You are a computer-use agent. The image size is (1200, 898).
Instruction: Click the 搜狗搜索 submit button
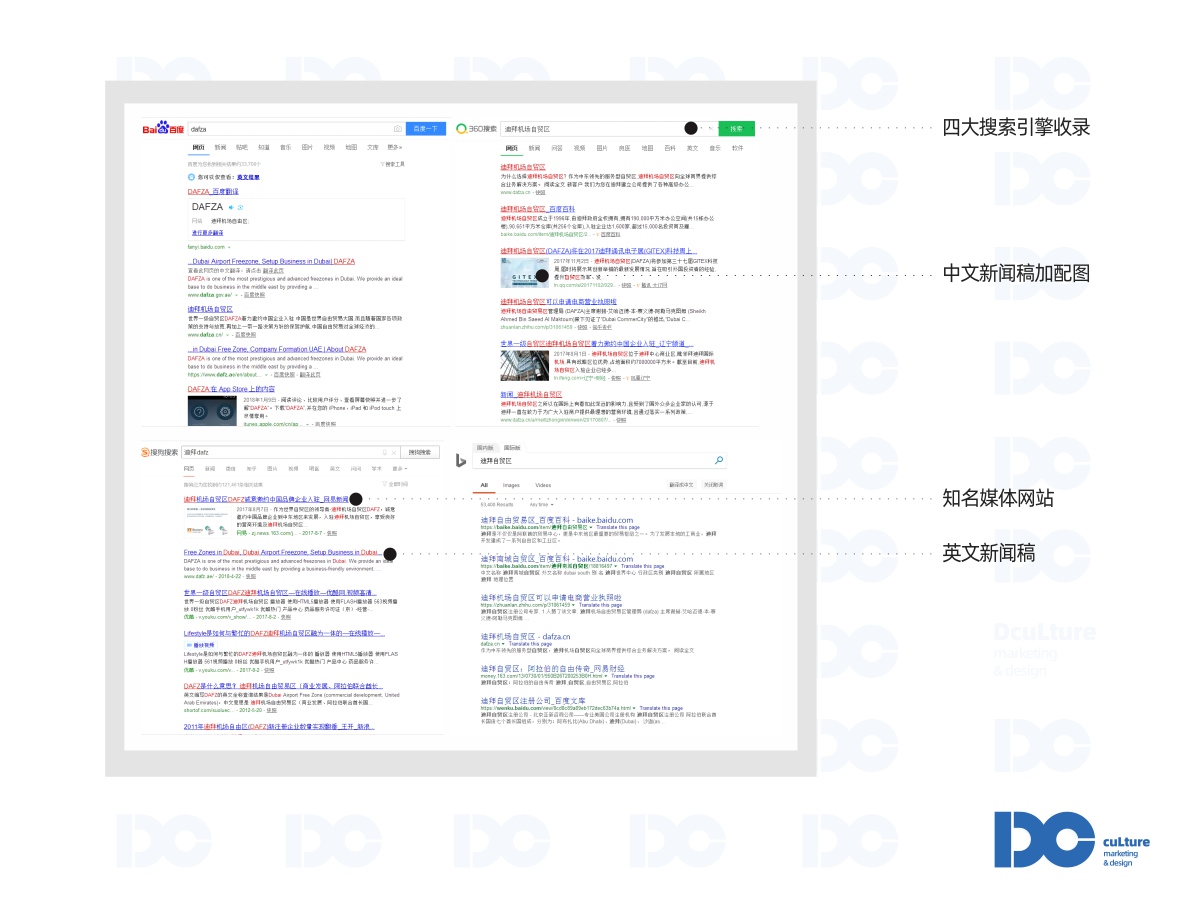tap(420, 452)
